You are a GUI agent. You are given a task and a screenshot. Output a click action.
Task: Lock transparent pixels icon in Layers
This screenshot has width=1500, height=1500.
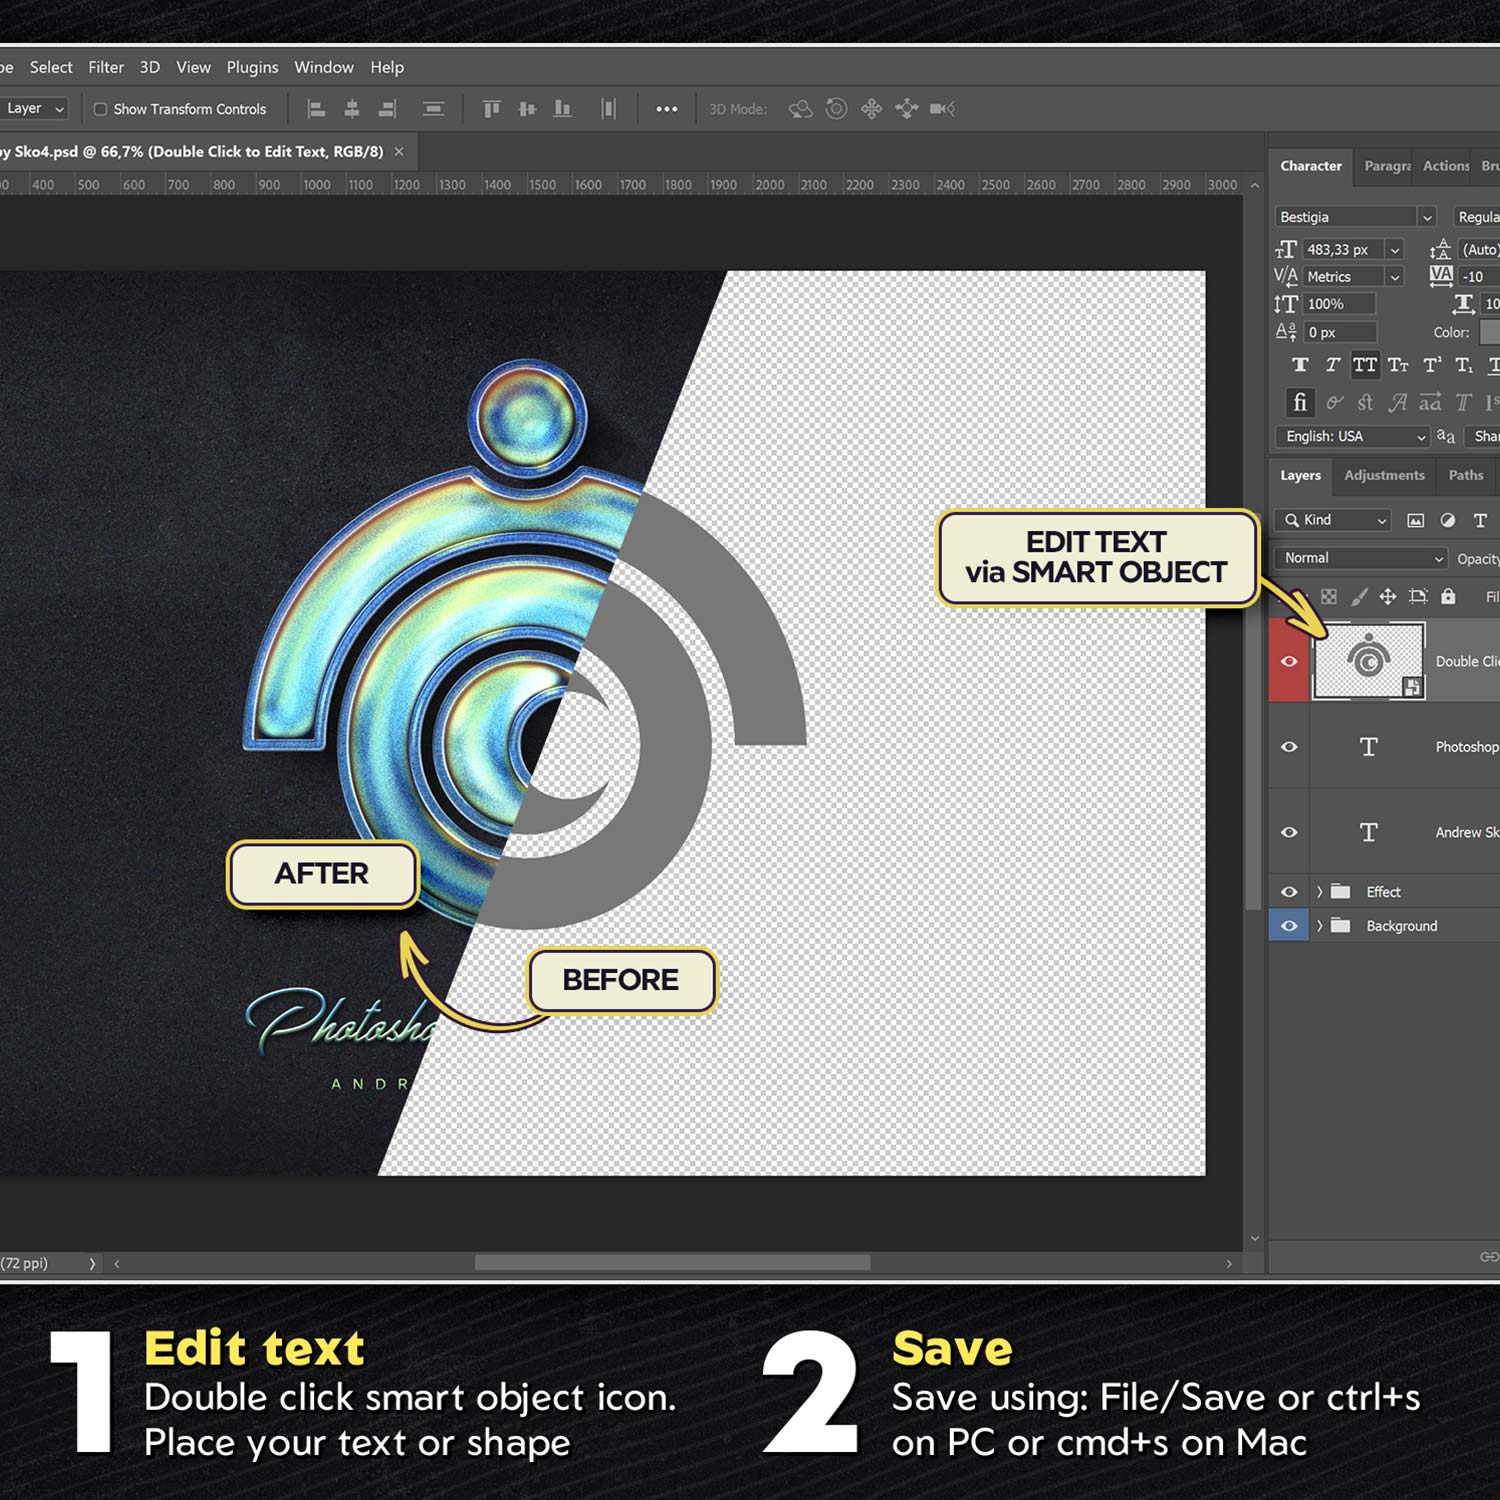tap(1329, 597)
